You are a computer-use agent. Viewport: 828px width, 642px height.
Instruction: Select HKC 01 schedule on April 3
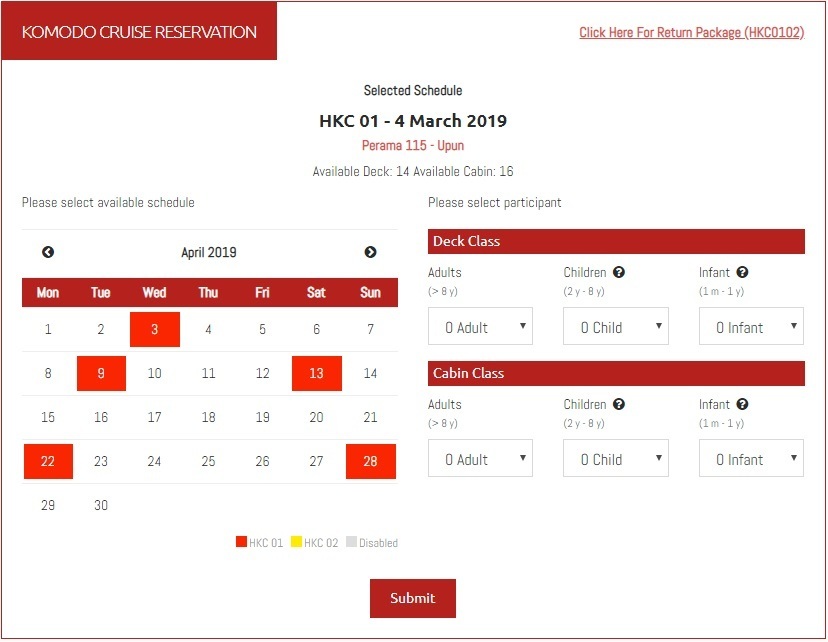click(155, 329)
